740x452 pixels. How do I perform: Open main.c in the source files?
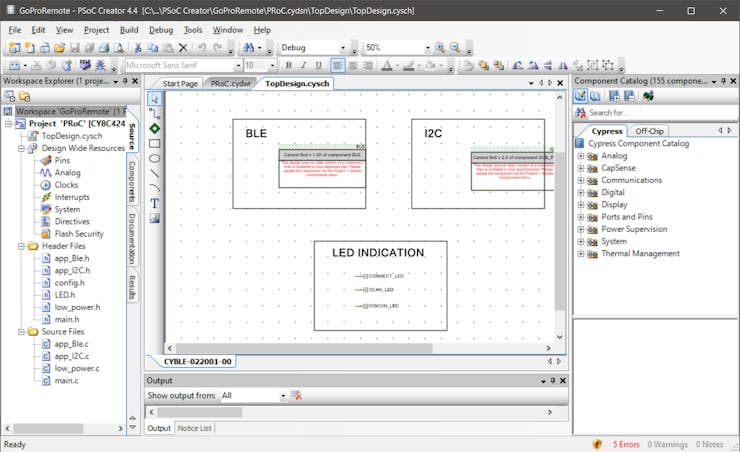(x=66, y=381)
